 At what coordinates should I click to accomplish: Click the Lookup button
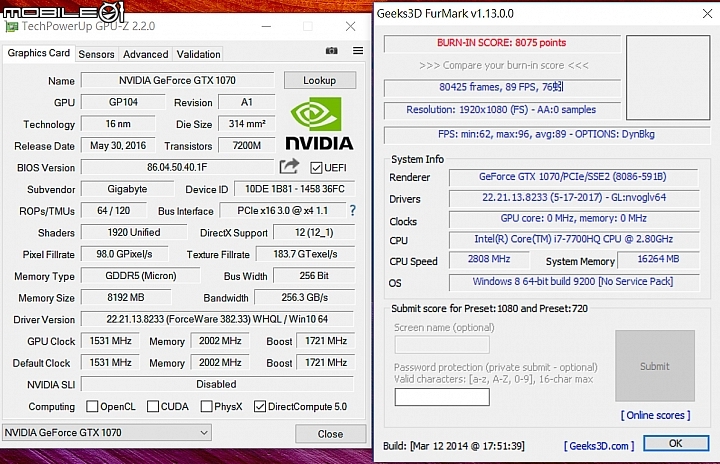pos(320,80)
